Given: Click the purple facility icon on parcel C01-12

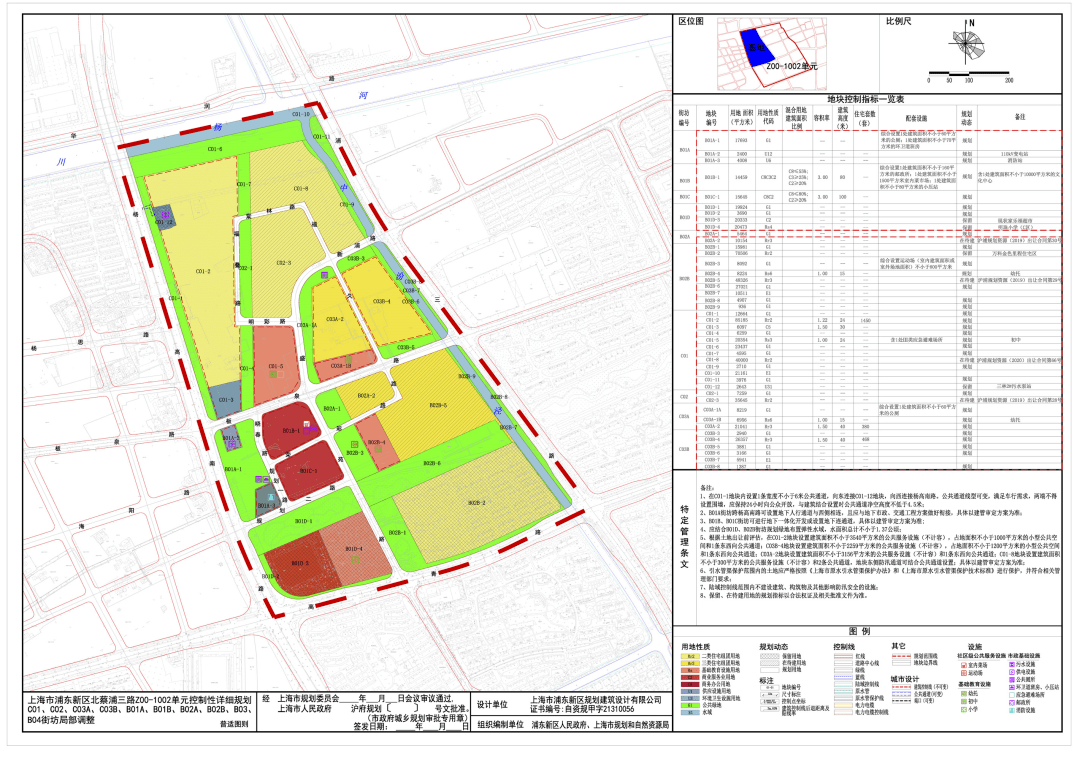Looking at the screenshot, I should [x=165, y=215].
